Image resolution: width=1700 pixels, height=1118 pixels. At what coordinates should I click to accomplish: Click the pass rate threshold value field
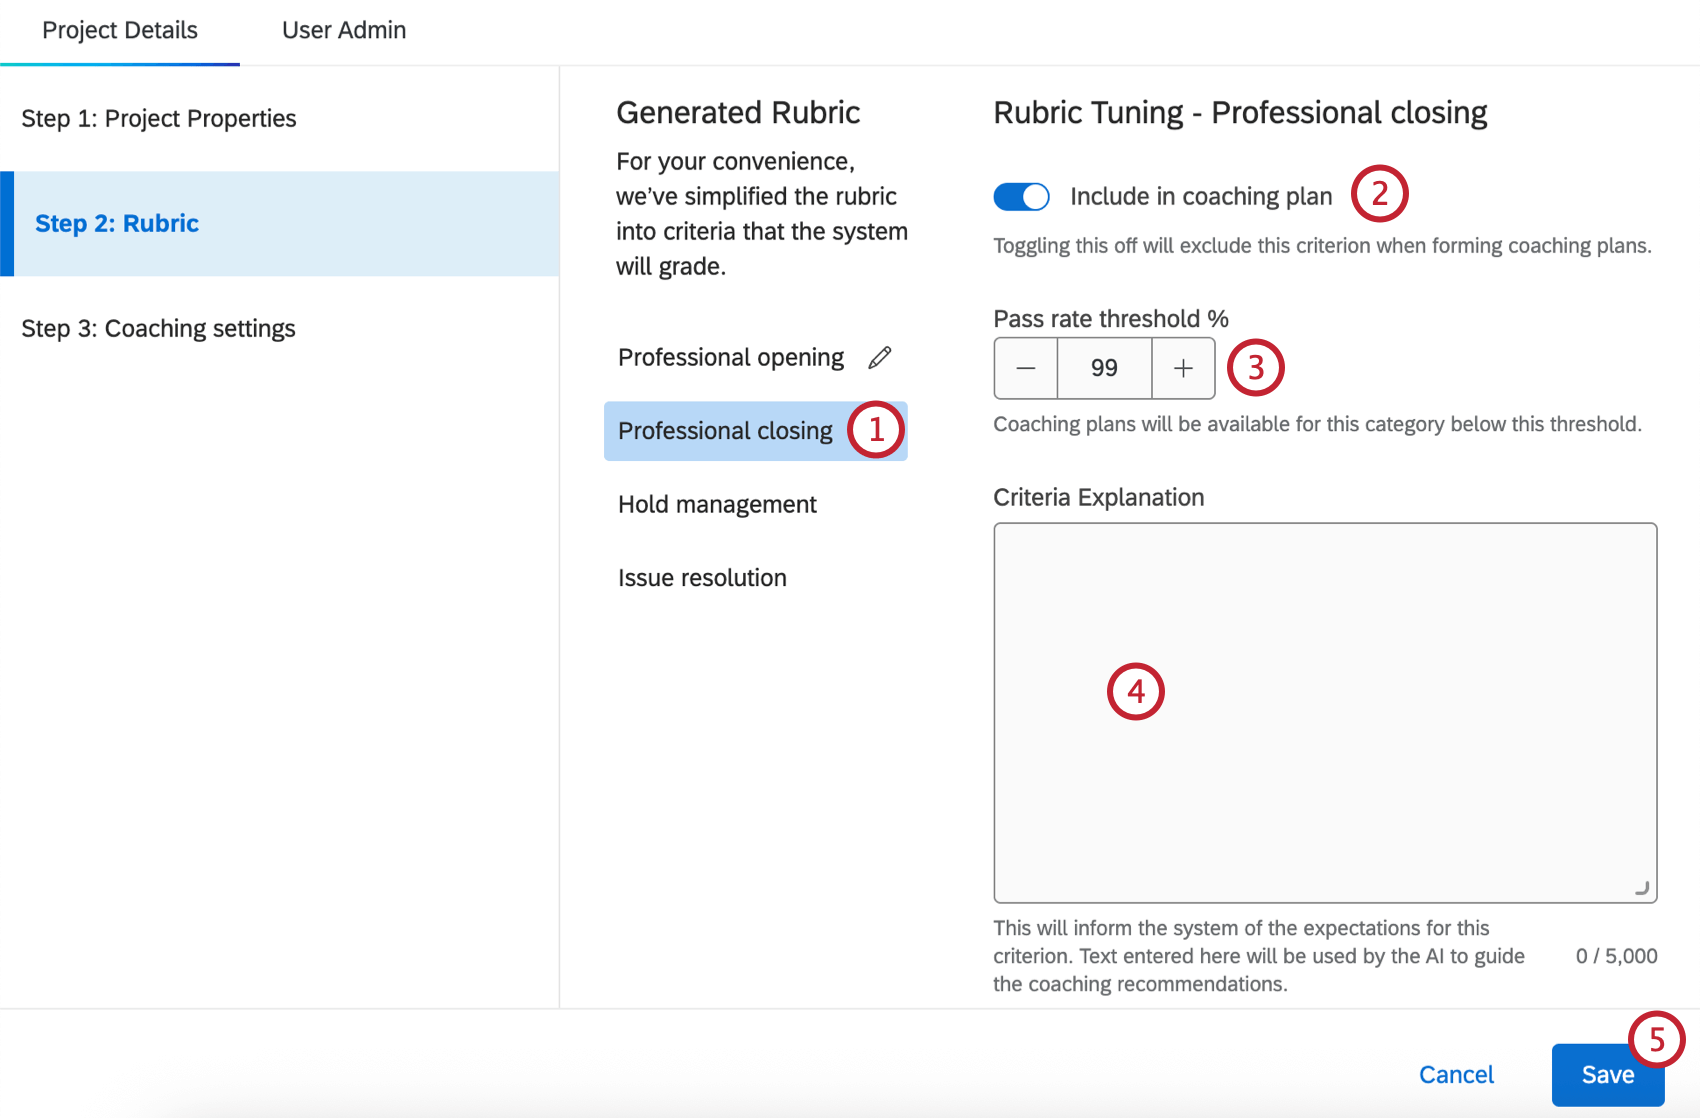tap(1104, 368)
